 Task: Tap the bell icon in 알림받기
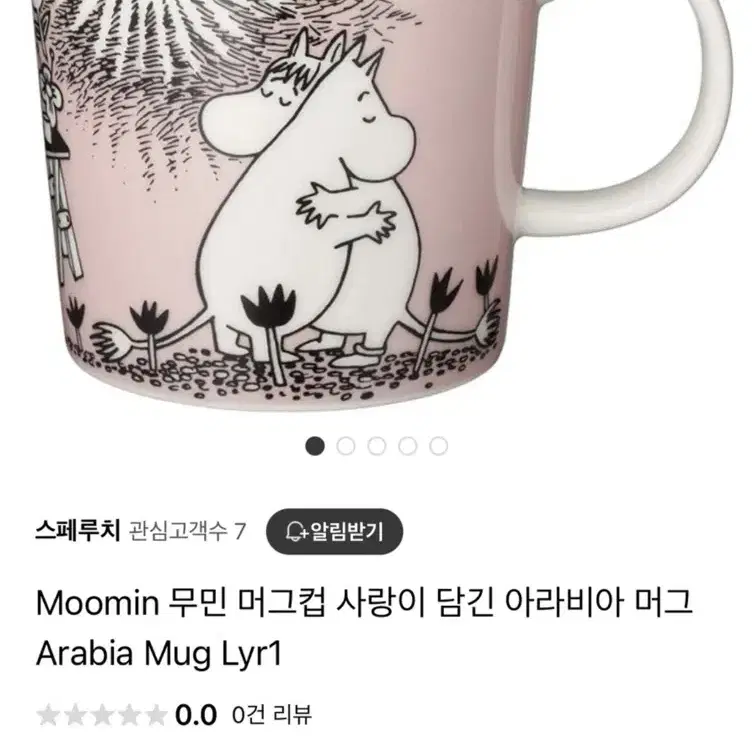click(x=295, y=531)
